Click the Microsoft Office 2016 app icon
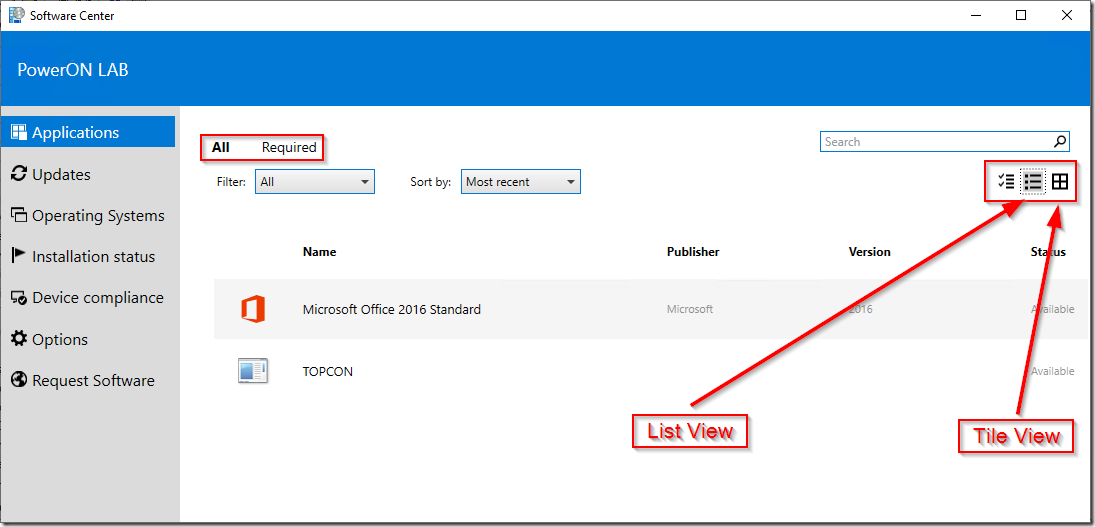This screenshot has height=527, width=1095. point(253,309)
